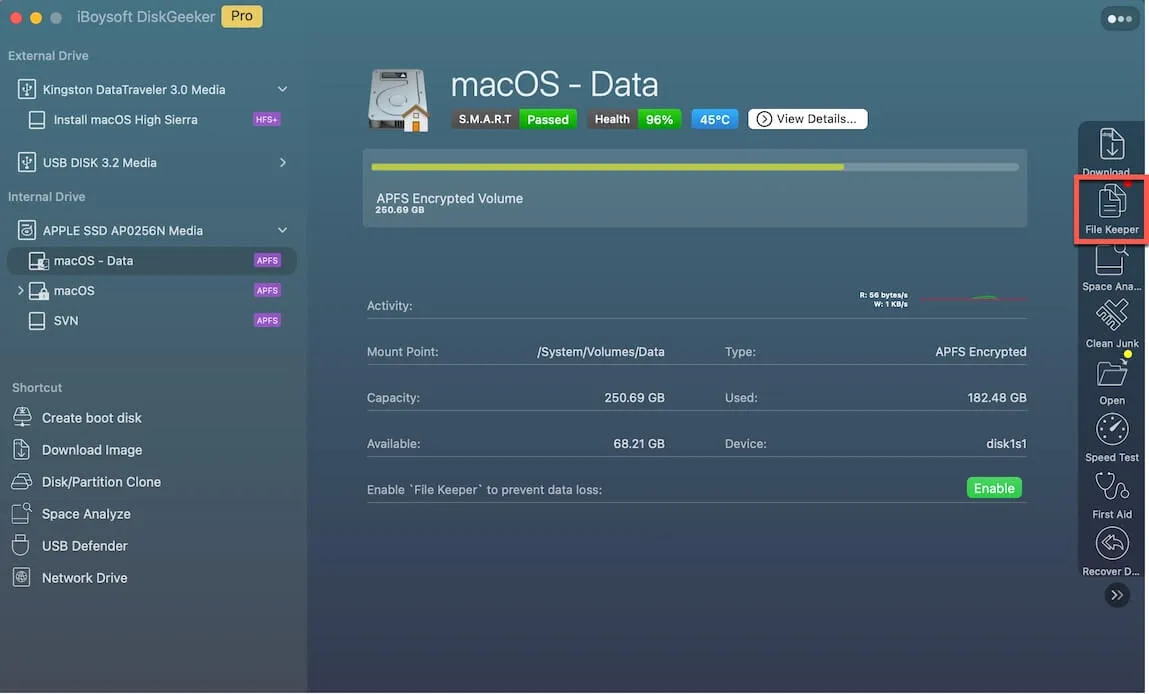This screenshot has height=694, width=1149.
Task: Click Kingston DataTraveler USB drive icon
Action: pos(26,89)
